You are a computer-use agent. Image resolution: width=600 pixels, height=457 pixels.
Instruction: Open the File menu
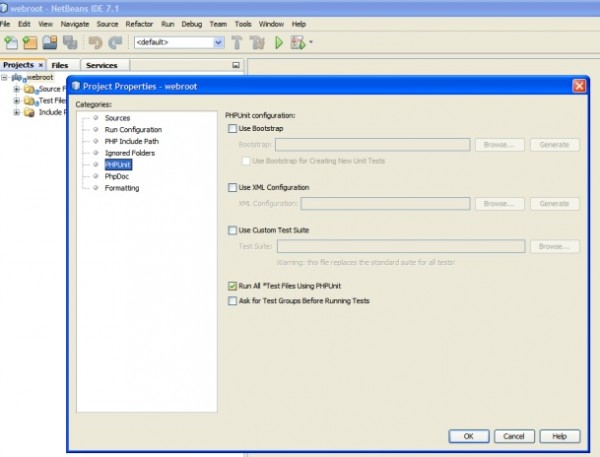tap(5, 24)
